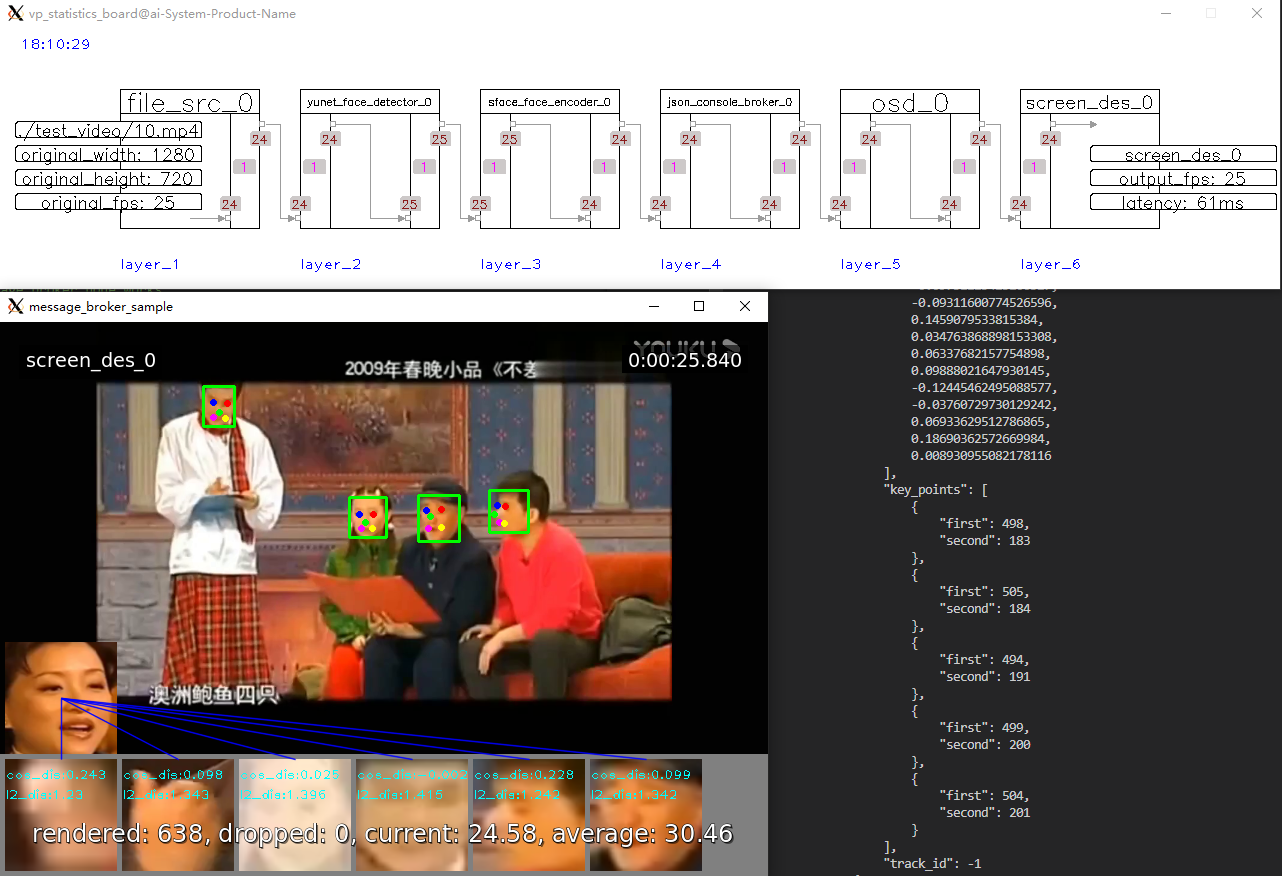Select the yunet_face_detector_0 node title

click(370, 102)
